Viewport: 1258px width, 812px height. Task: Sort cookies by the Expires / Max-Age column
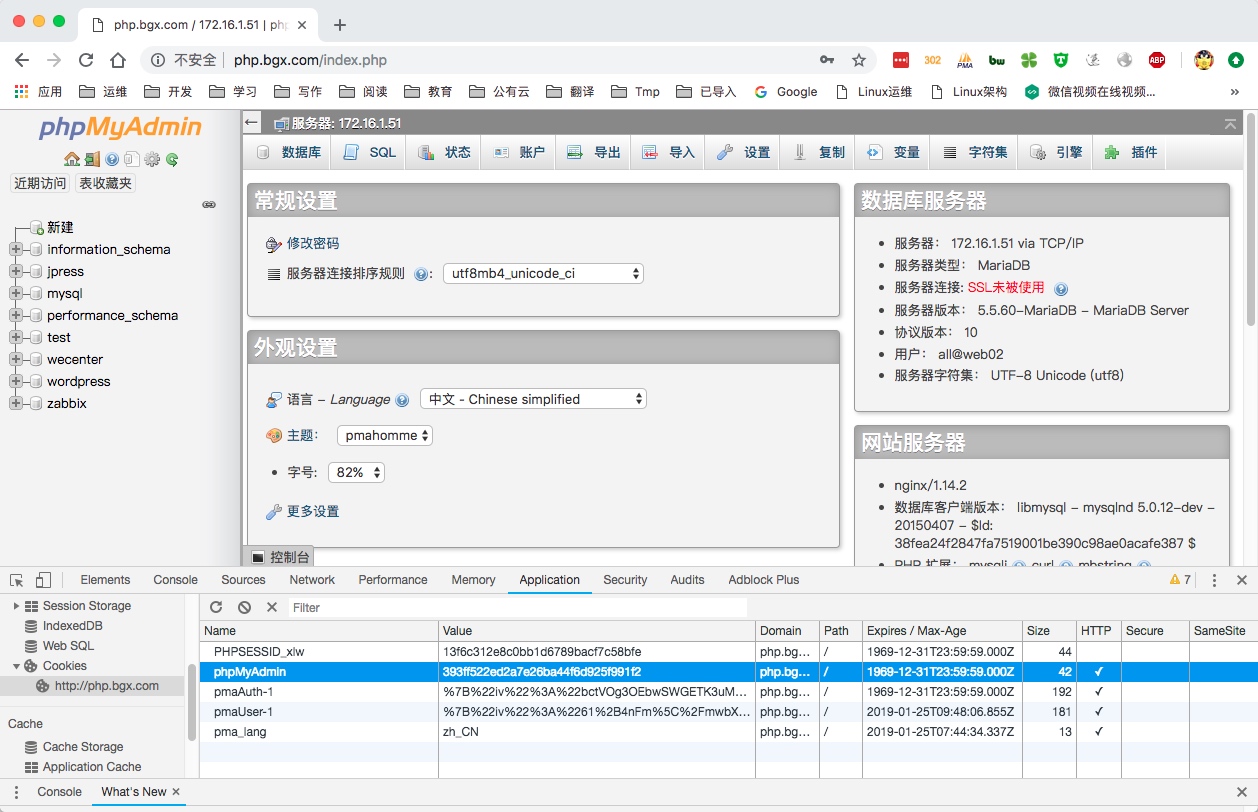pos(943,631)
